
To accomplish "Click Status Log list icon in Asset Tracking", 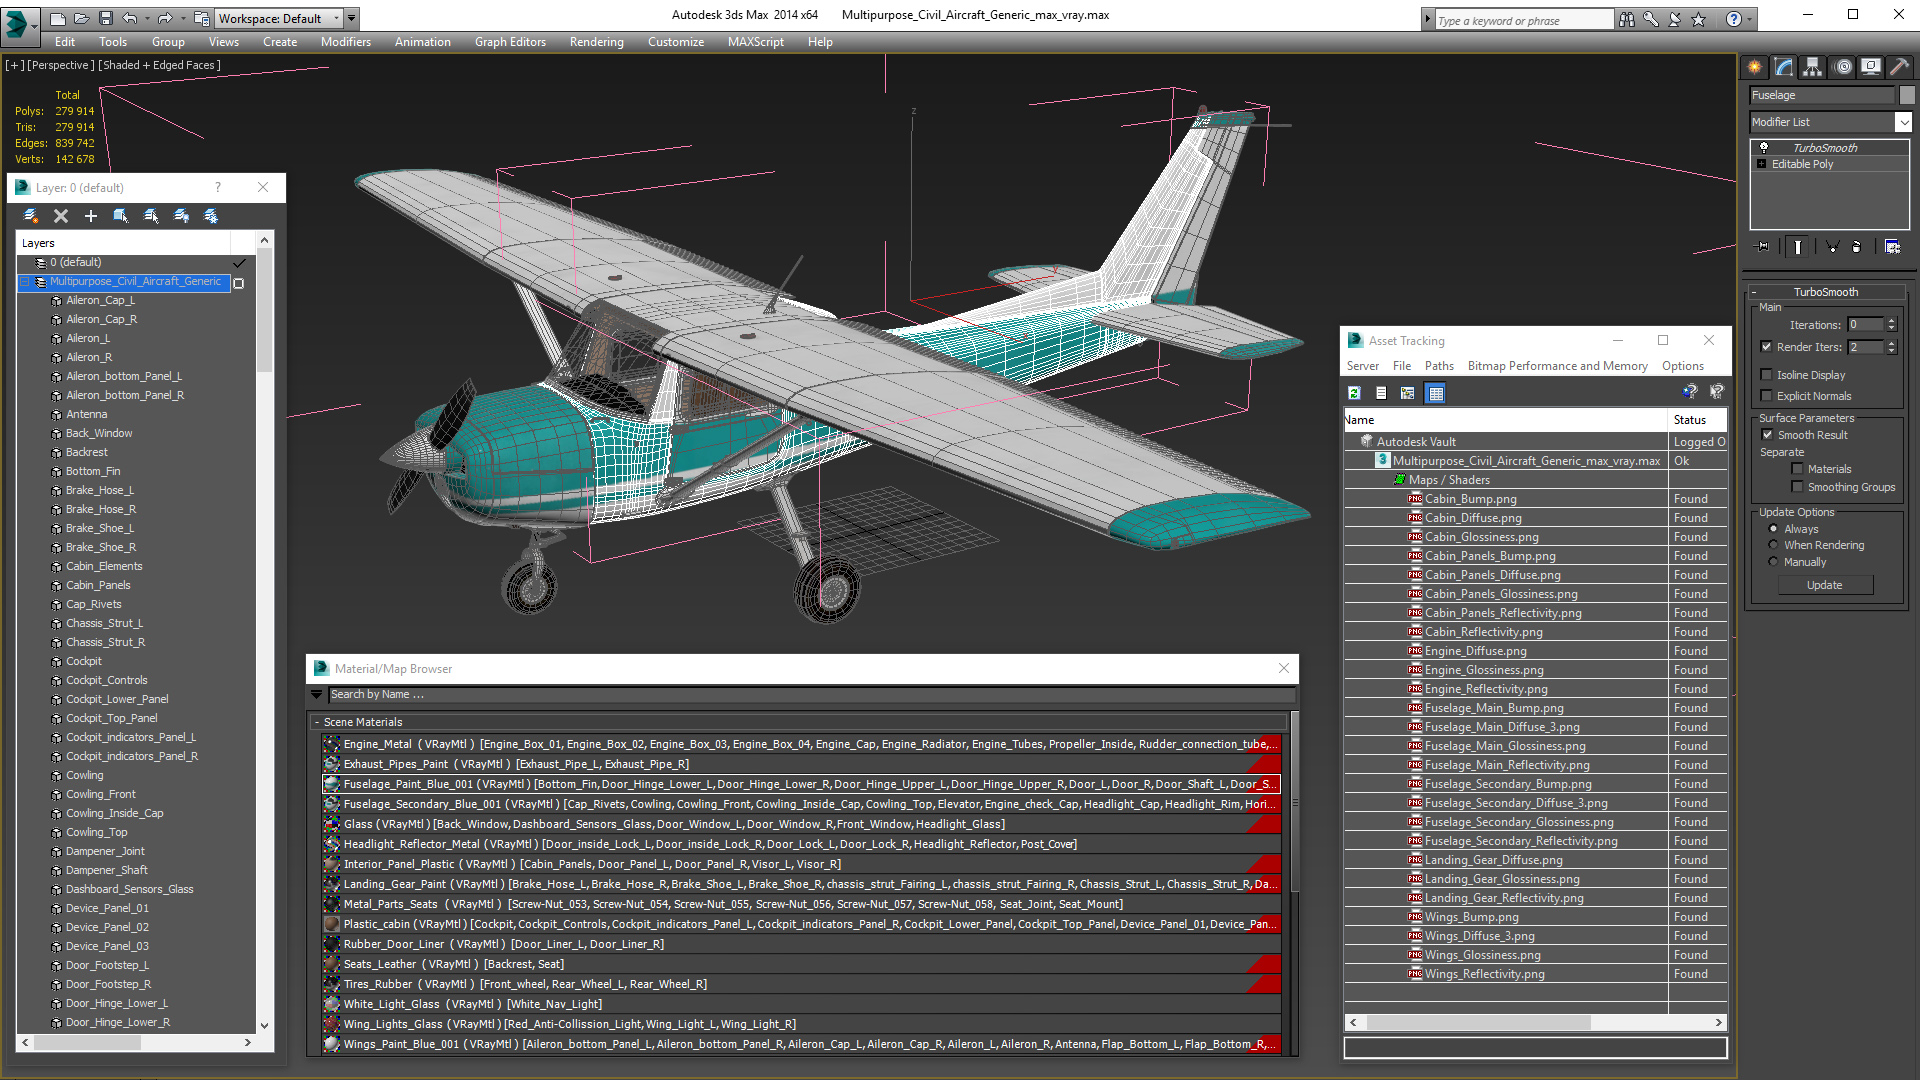I will tap(1381, 393).
